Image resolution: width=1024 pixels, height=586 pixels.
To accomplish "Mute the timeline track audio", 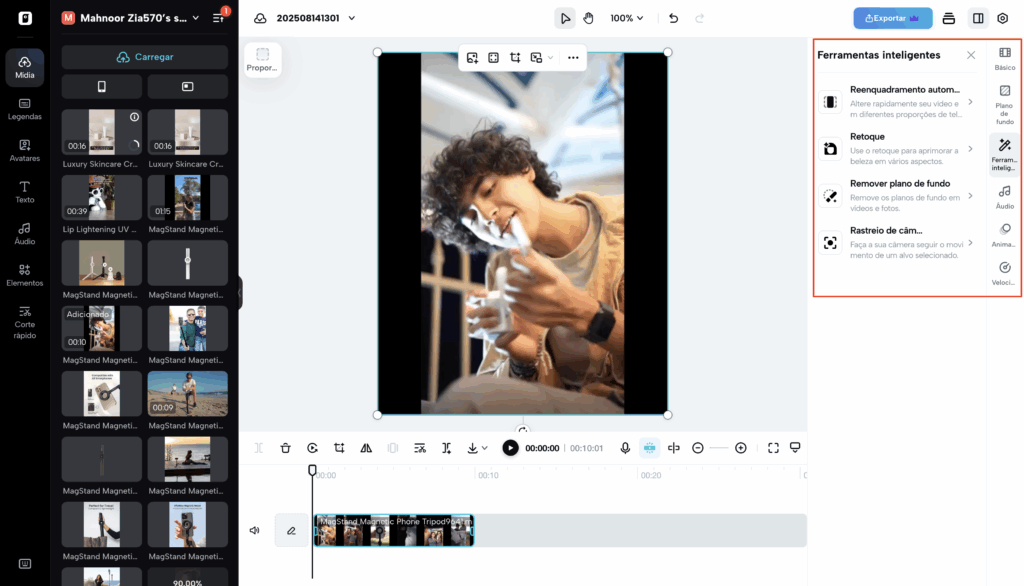I will point(255,530).
